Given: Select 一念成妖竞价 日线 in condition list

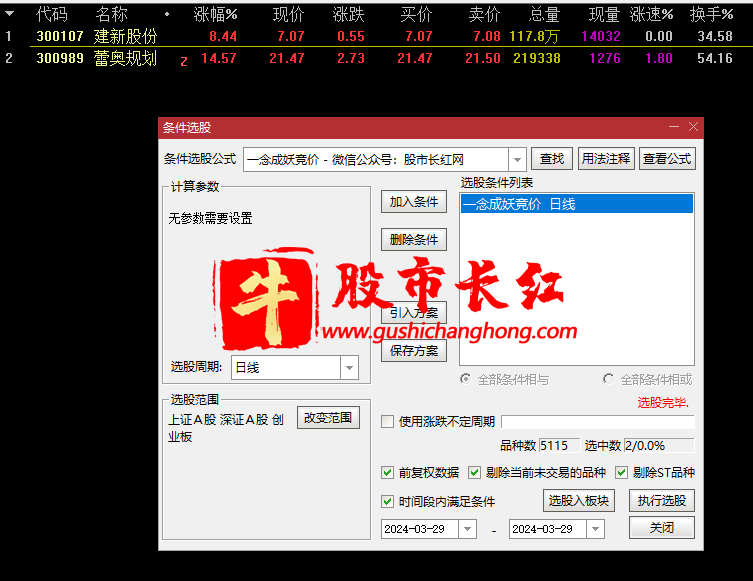Looking at the screenshot, I should point(577,204).
